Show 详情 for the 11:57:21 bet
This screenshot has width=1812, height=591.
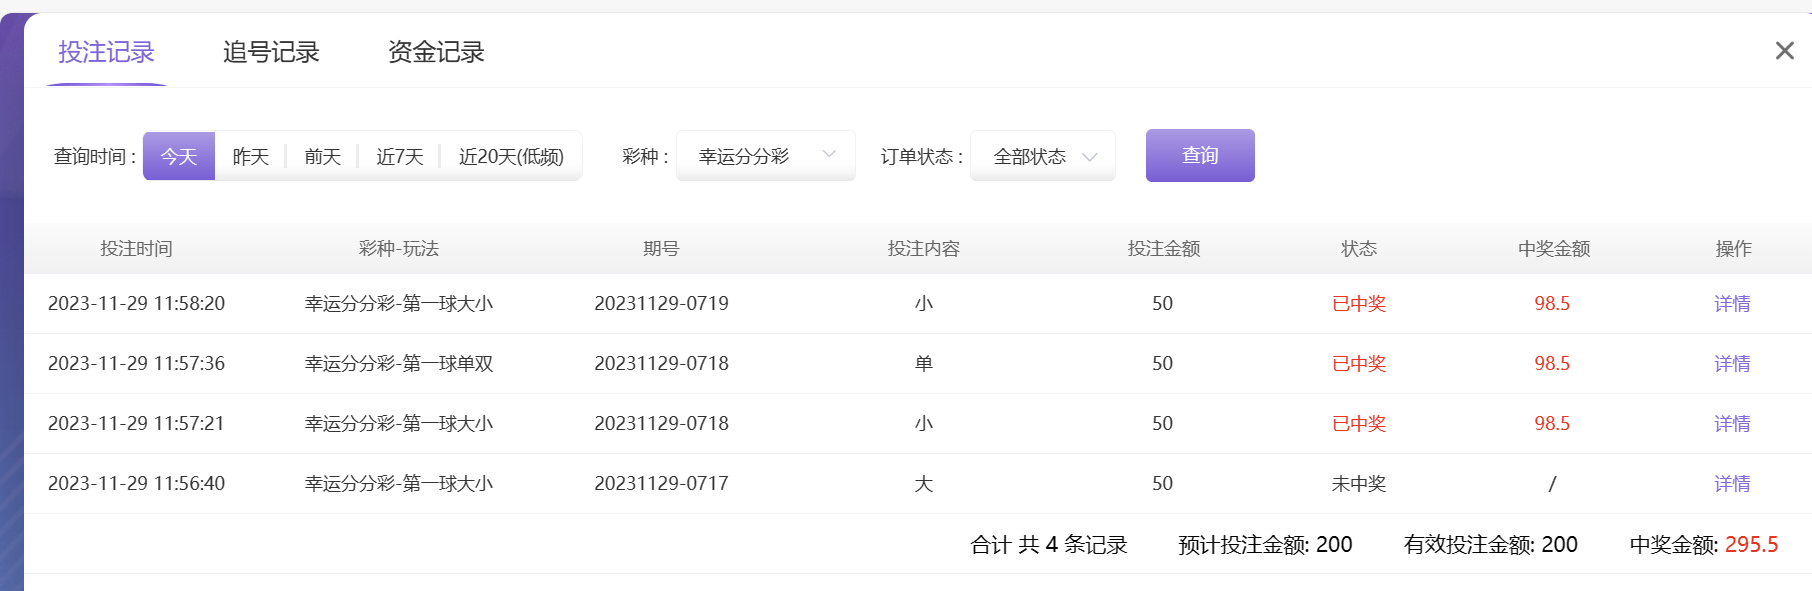coord(1732,424)
